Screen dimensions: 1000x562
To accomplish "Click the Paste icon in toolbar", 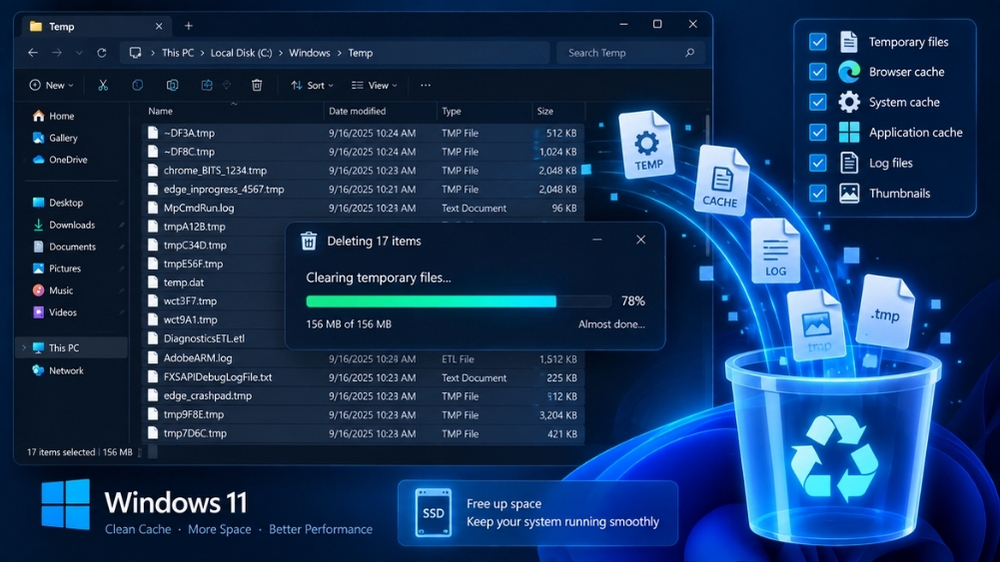I will pyautogui.click(x=172, y=85).
